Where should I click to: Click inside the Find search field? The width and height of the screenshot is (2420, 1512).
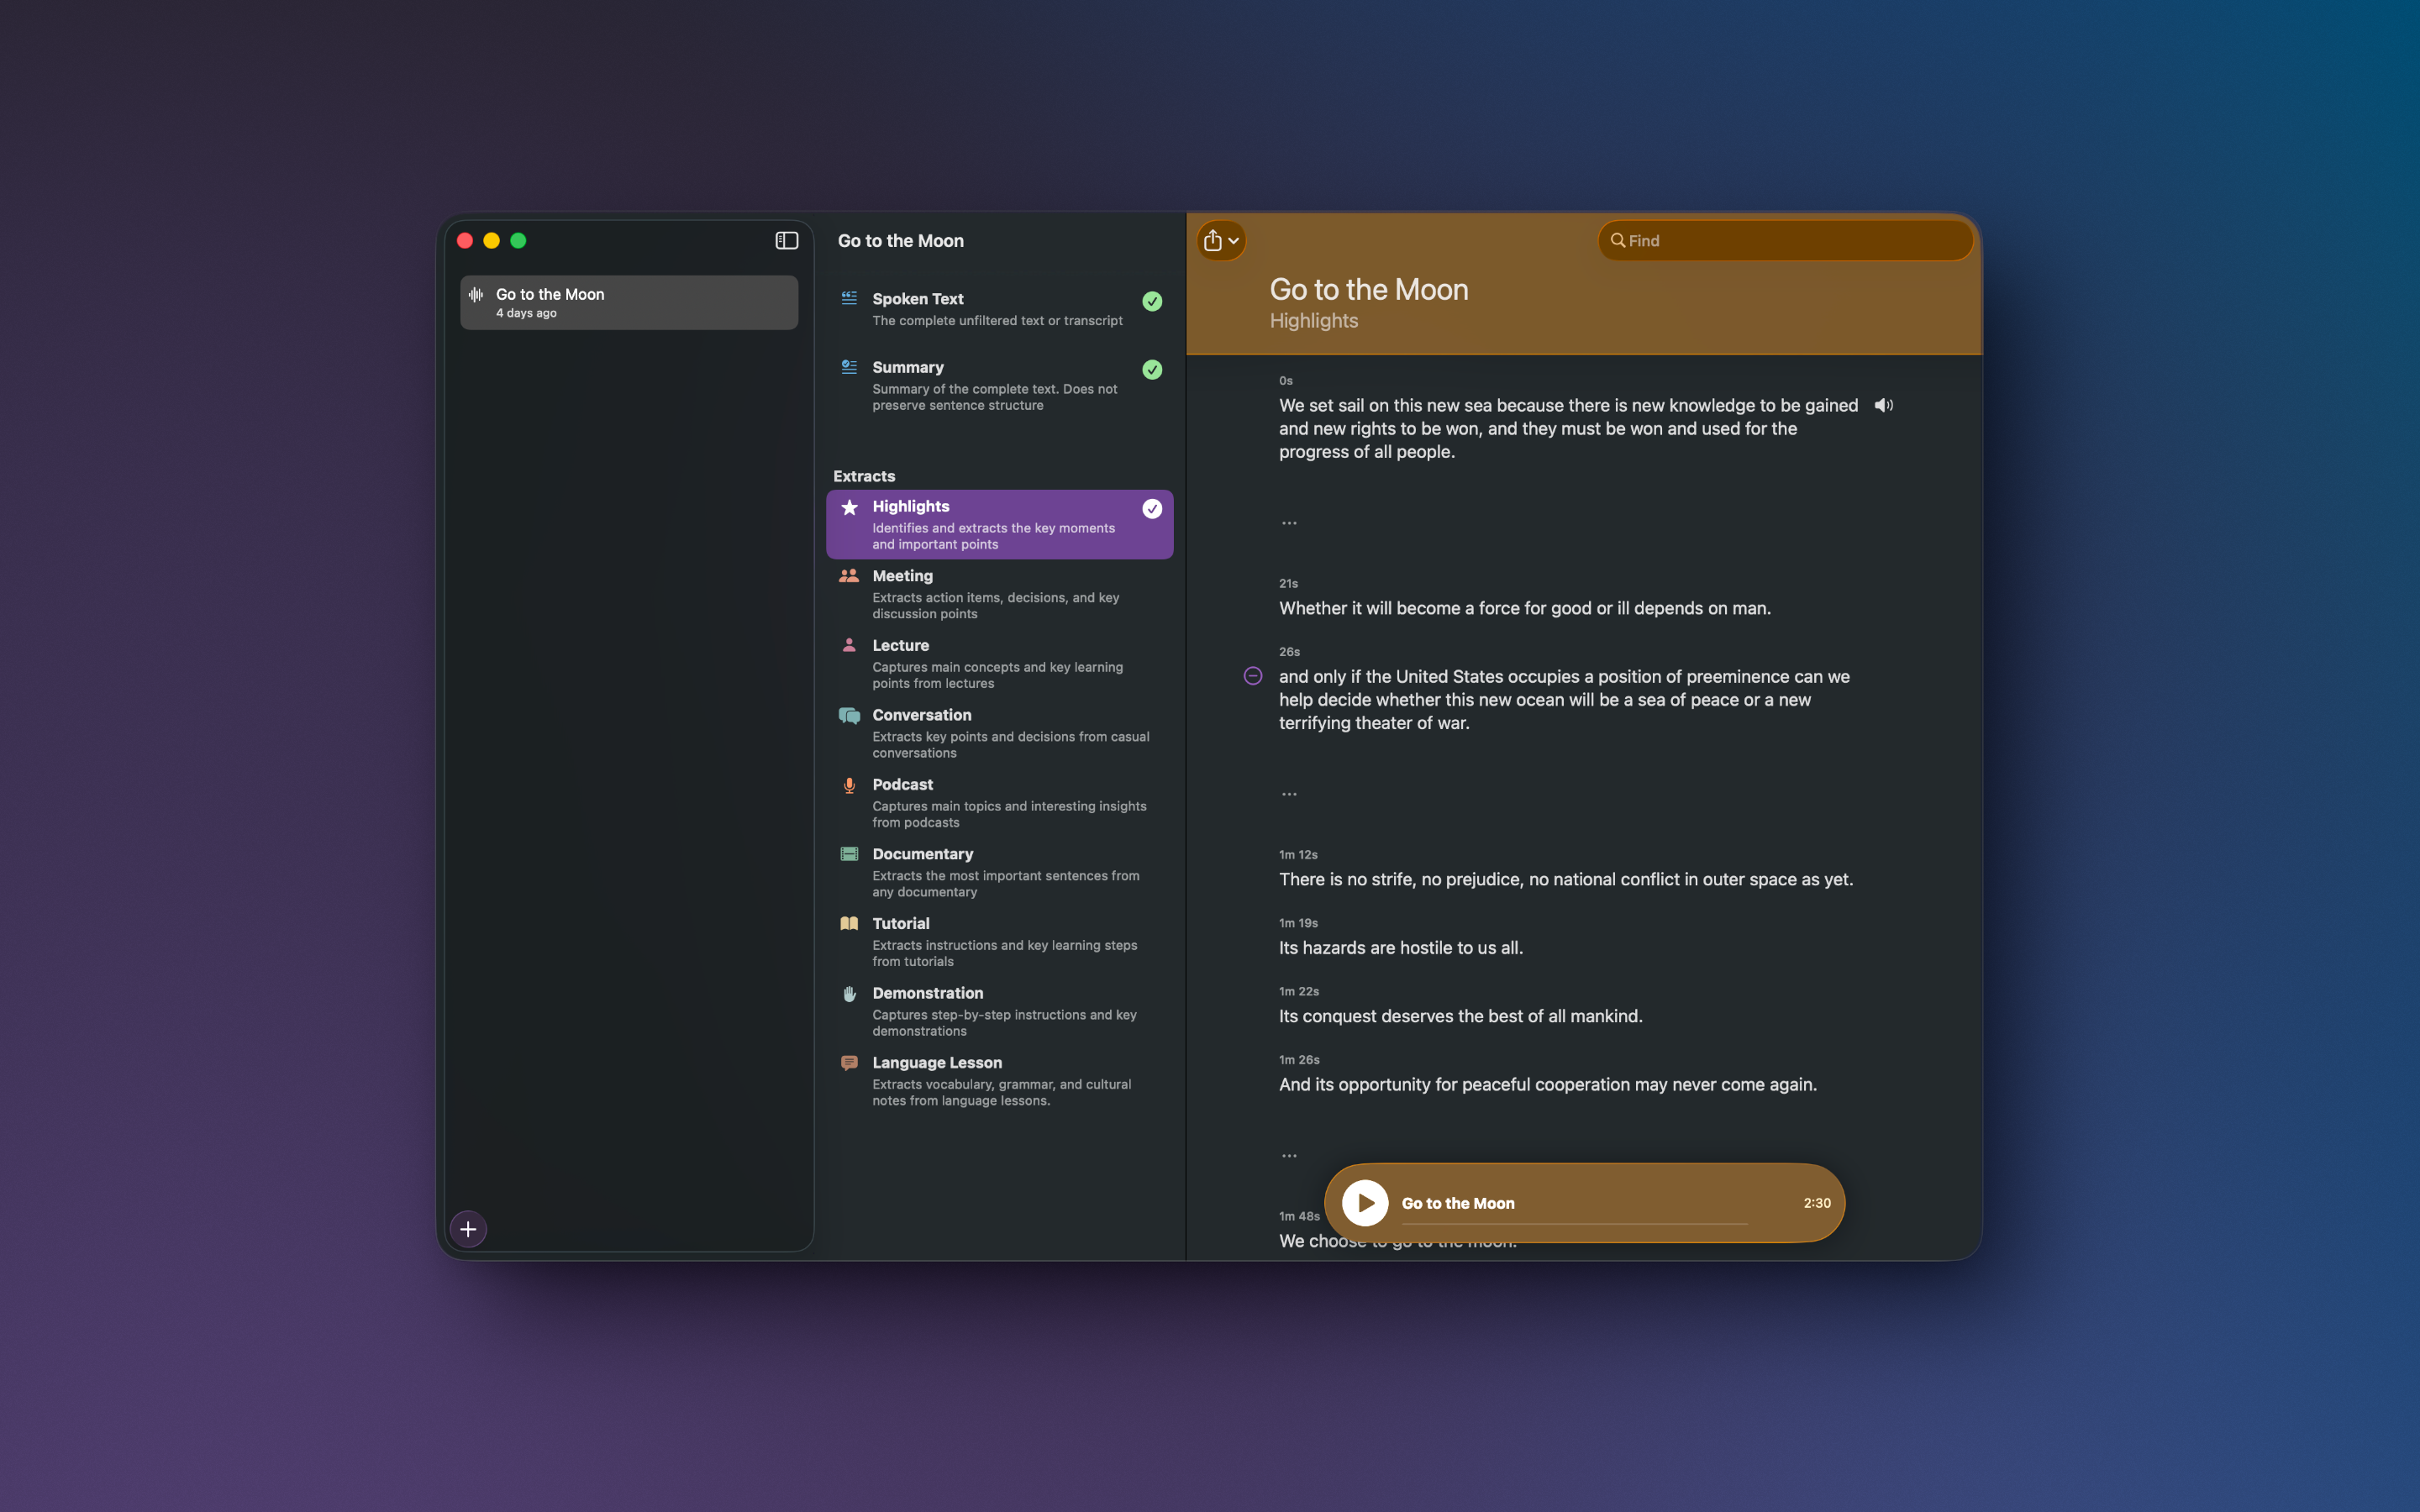coord(1784,240)
